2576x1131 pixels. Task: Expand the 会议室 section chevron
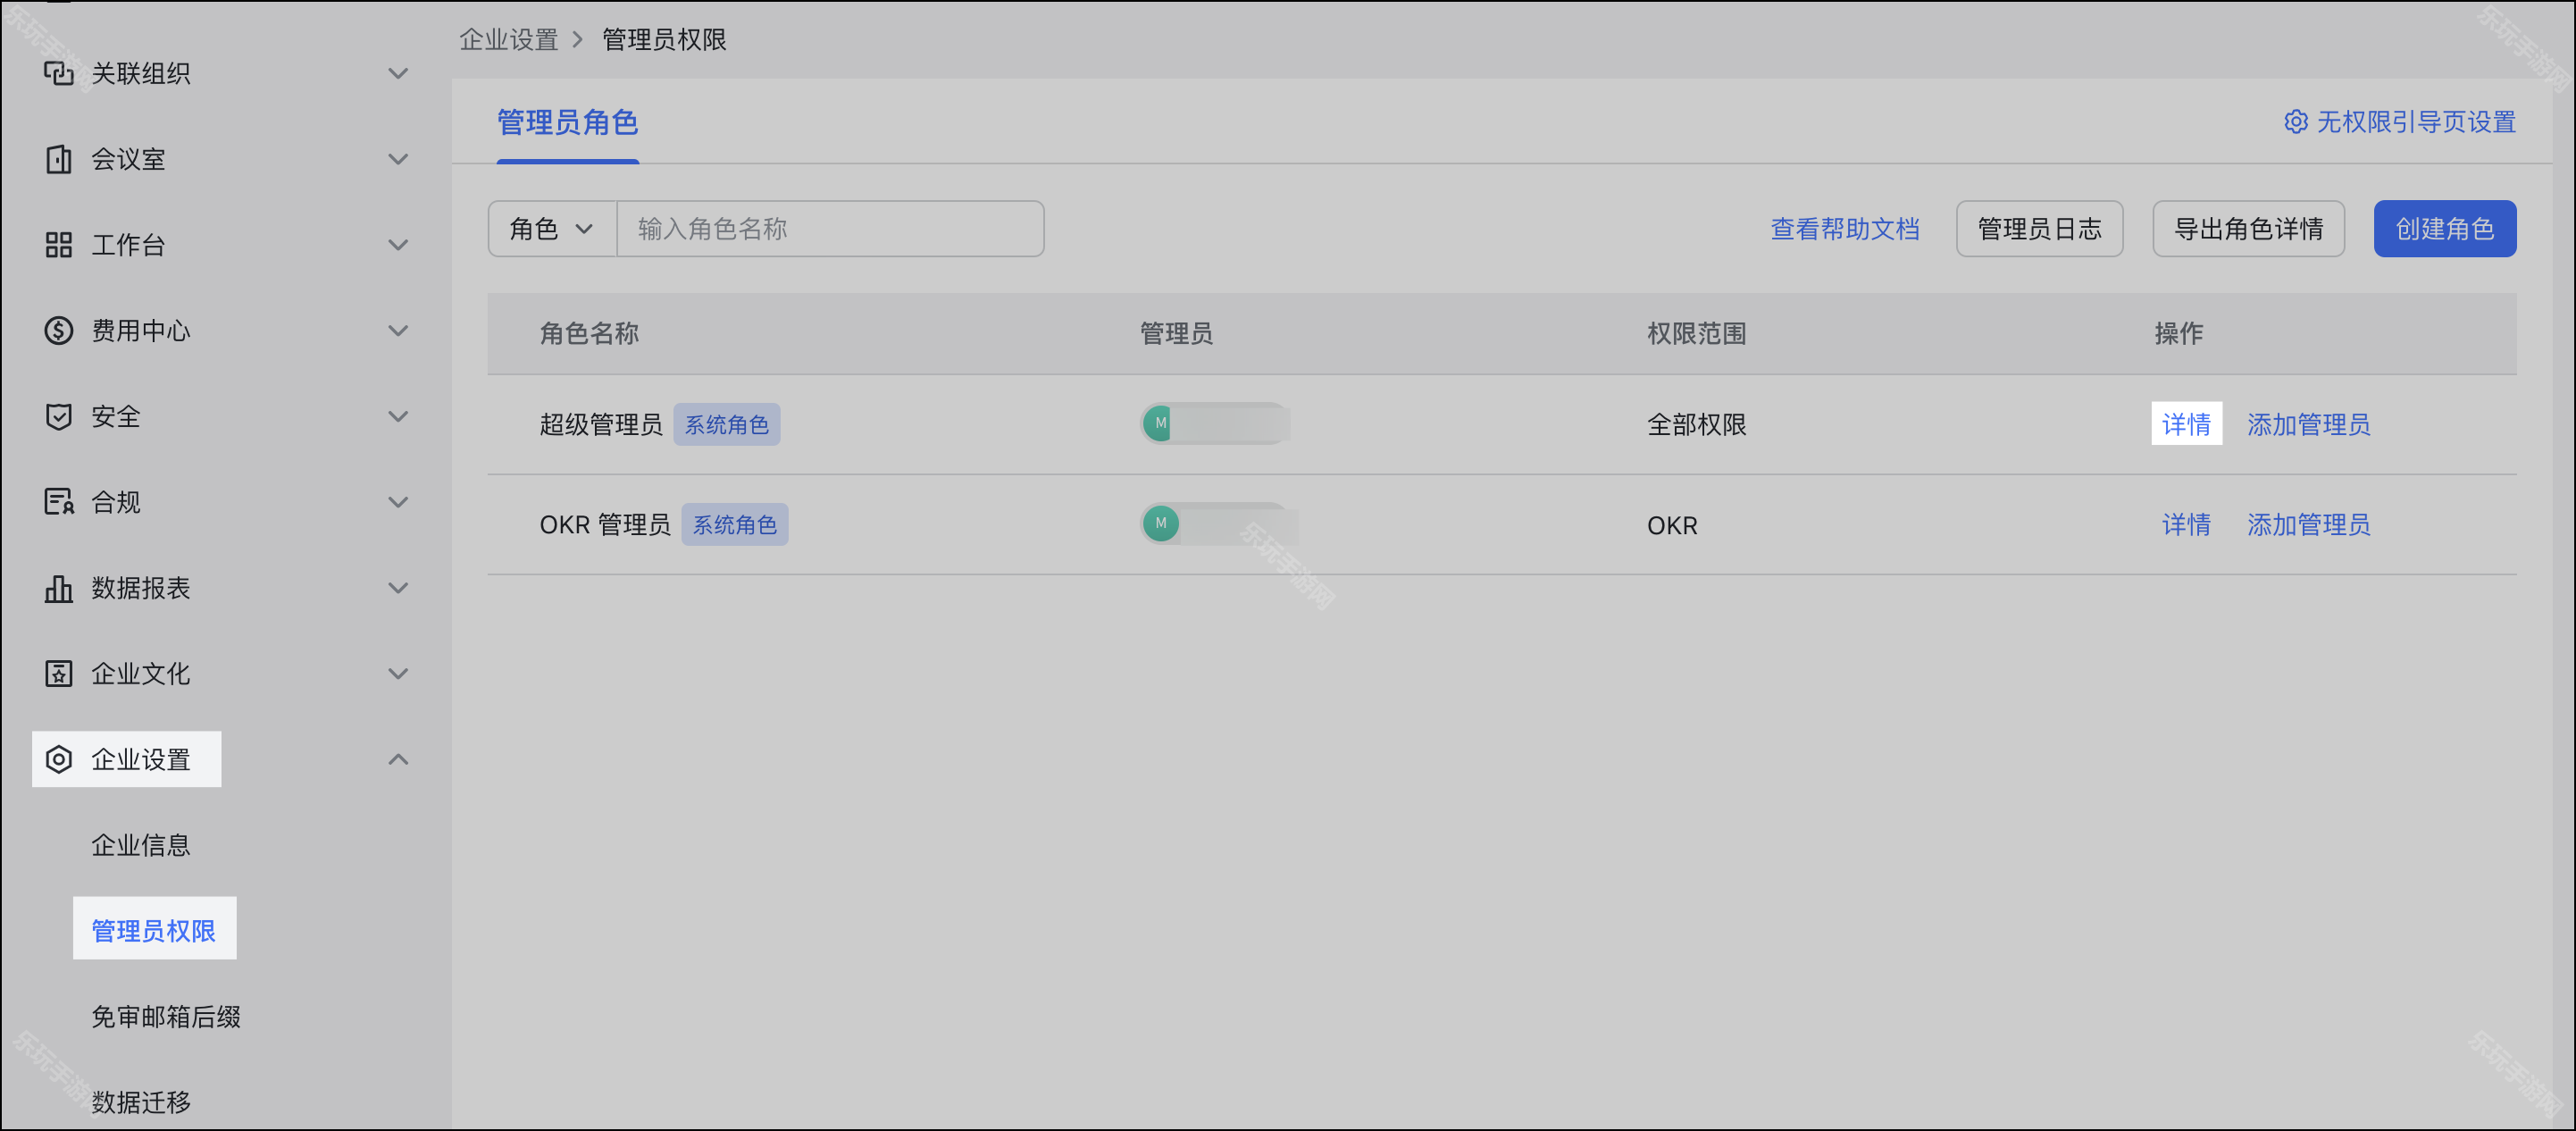click(398, 159)
